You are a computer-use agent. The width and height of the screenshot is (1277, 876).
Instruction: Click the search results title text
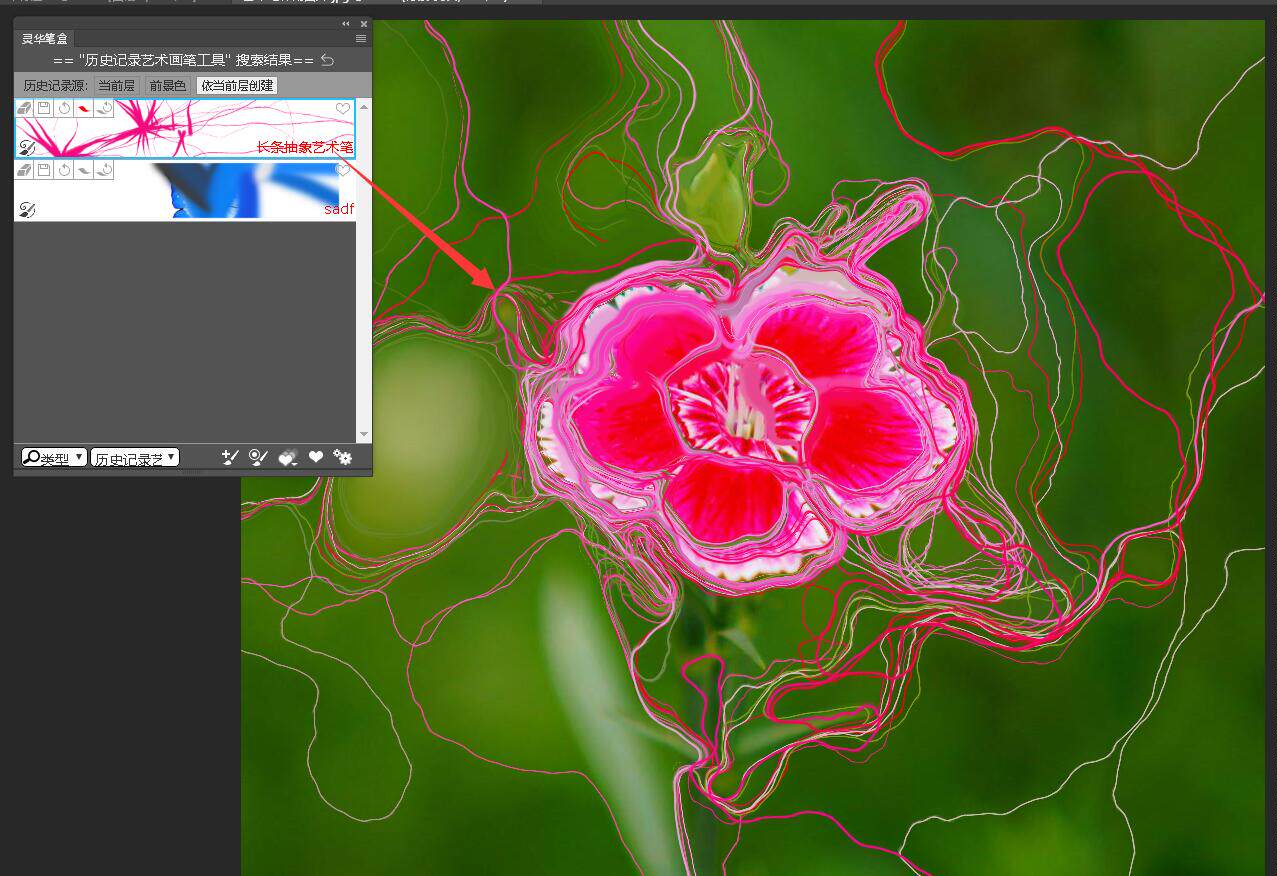point(184,61)
